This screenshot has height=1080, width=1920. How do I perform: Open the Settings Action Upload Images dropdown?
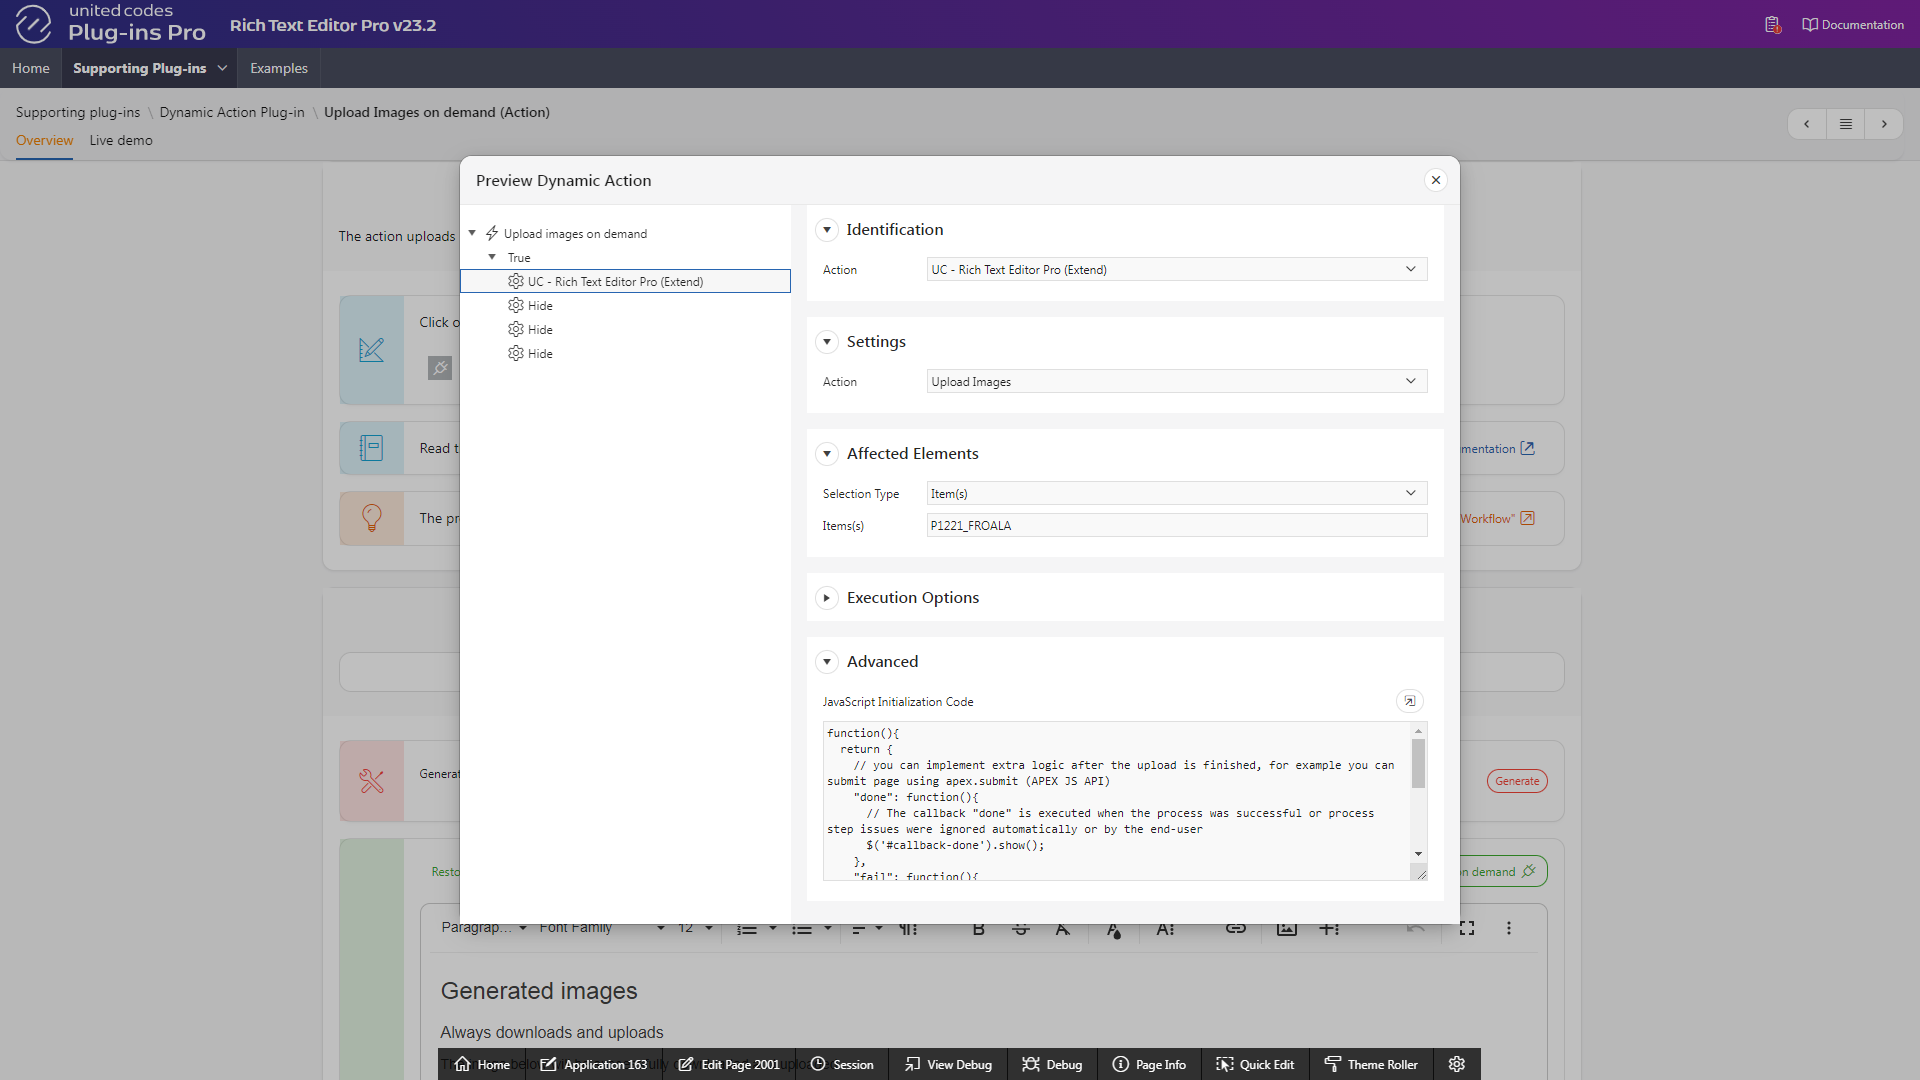coord(1177,381)
